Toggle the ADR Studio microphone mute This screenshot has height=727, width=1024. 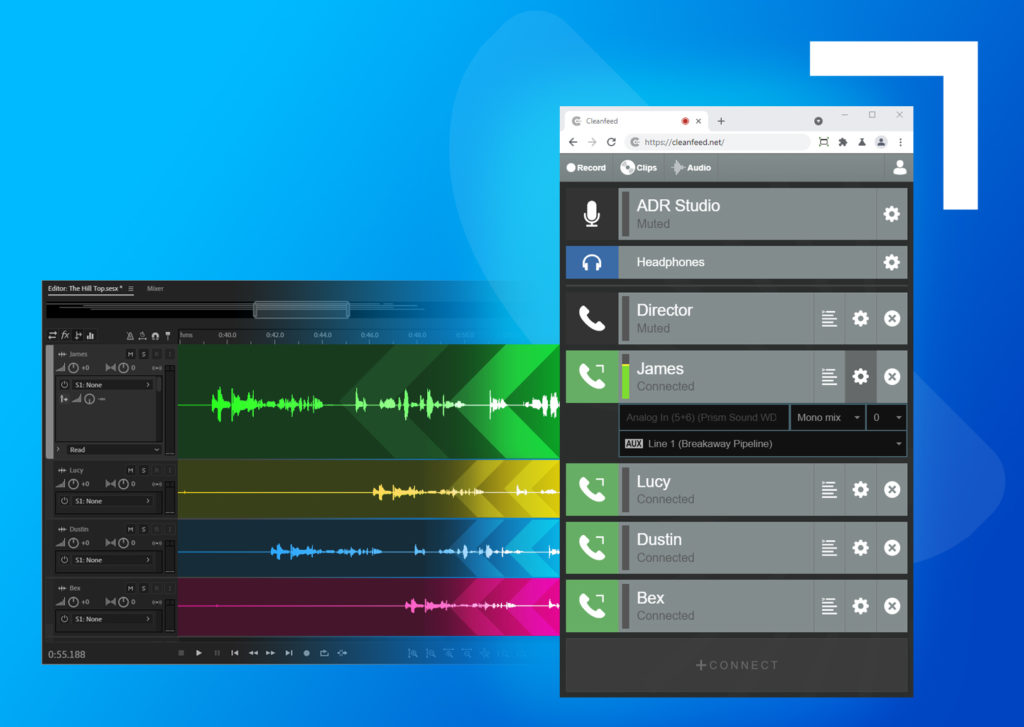[x=592, y=214]
